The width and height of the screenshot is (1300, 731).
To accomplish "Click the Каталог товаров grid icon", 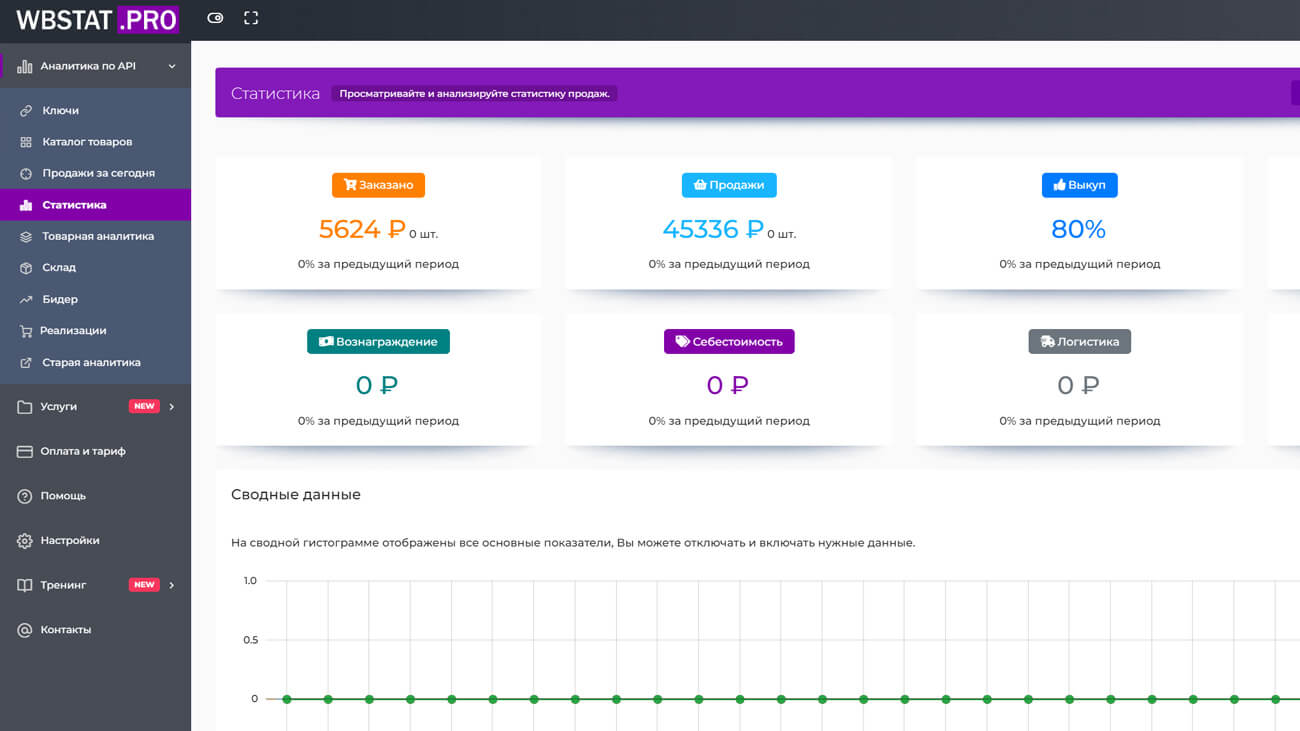I will pyautogui.click(x=26, y=142).
